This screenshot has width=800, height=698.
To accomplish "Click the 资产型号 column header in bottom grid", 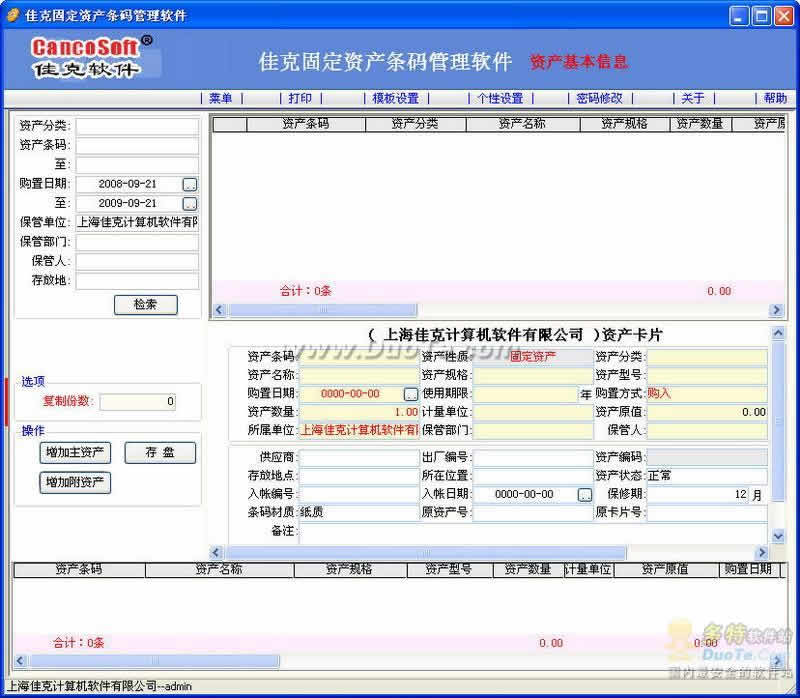I will (449, 570).
